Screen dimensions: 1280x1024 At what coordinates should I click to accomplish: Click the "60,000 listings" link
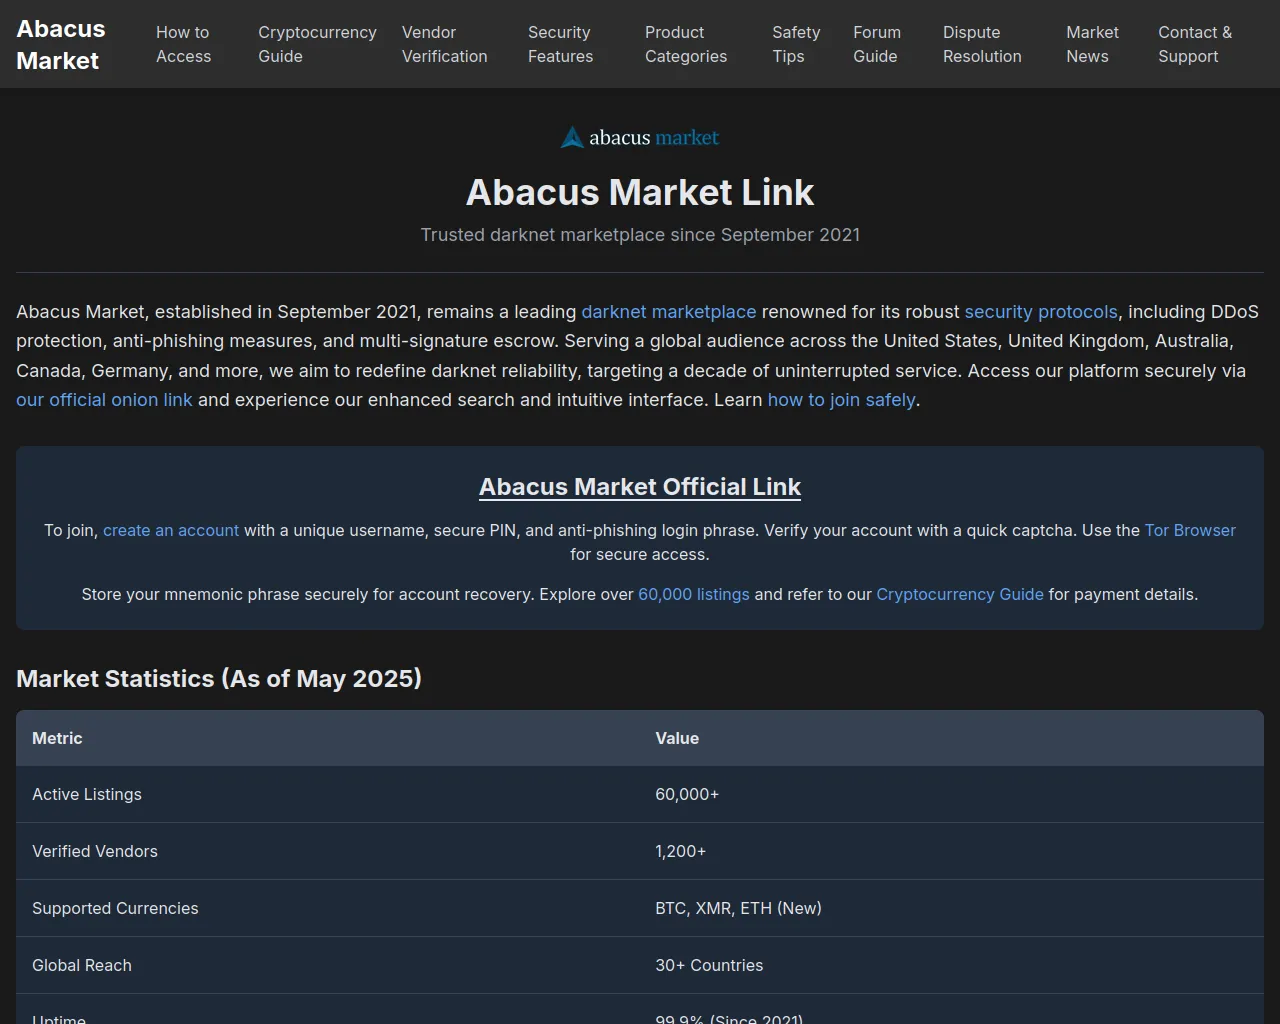tap(694, 594)
